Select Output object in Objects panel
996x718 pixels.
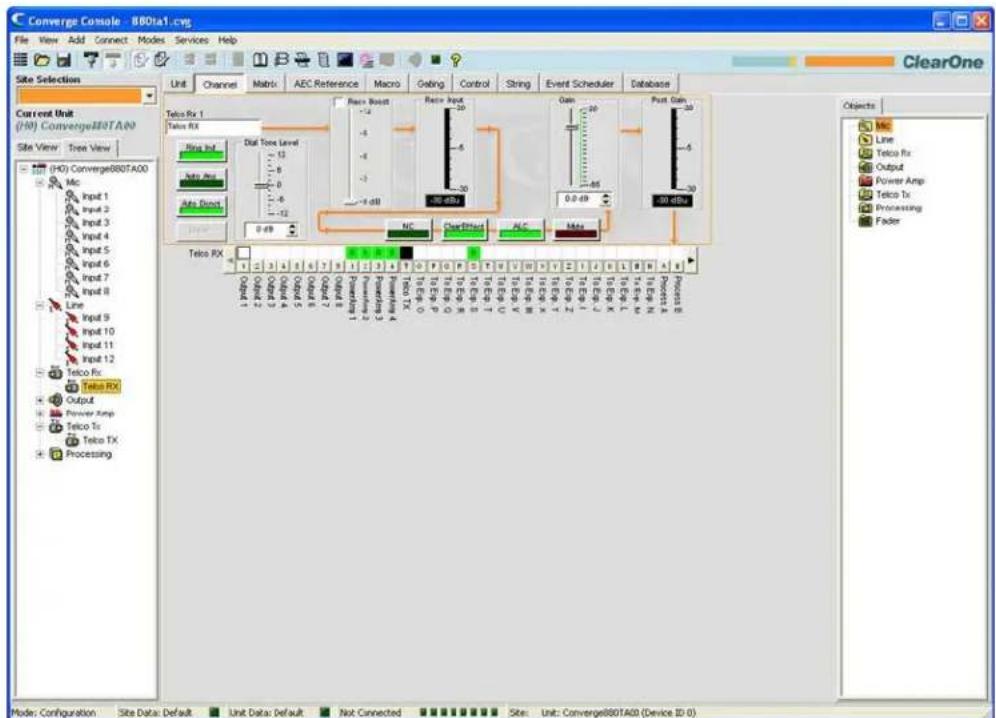click(881, 167)
